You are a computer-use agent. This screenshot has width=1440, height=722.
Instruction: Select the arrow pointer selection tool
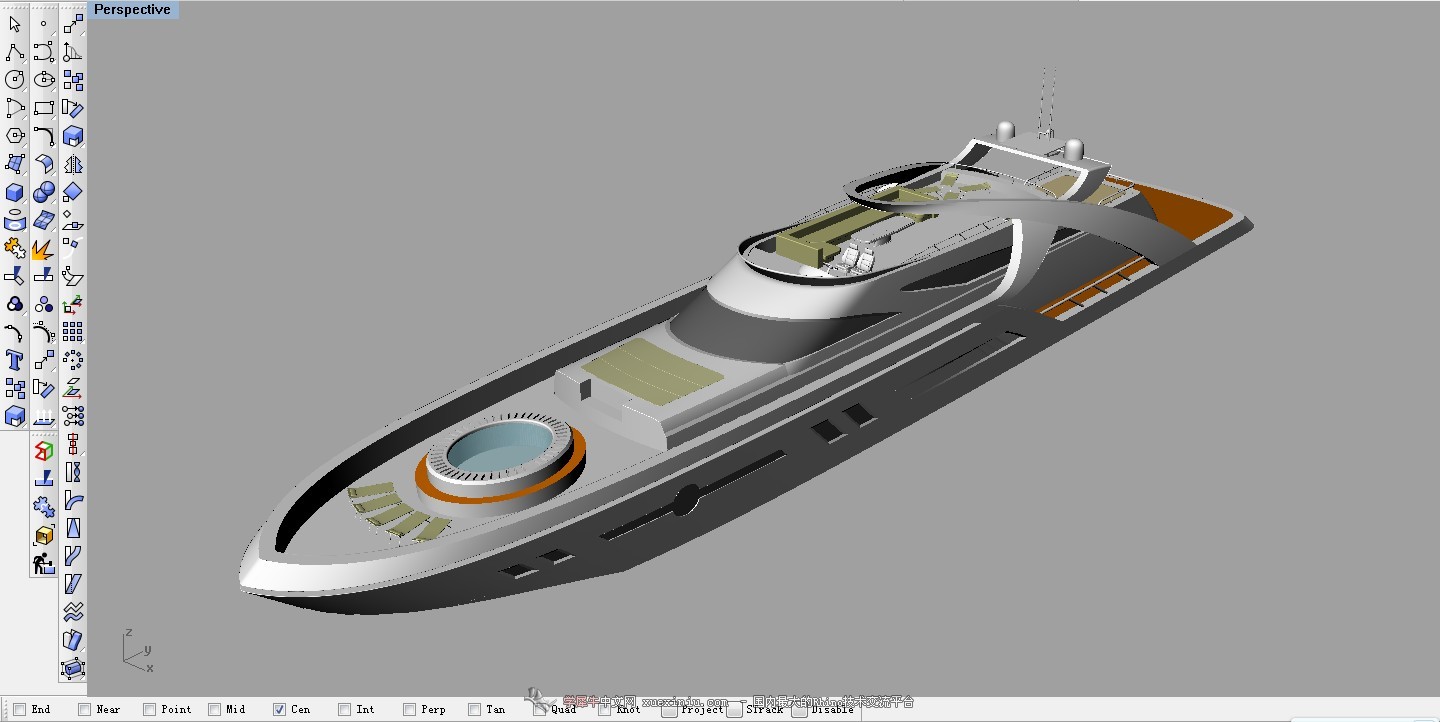(15, 23)
